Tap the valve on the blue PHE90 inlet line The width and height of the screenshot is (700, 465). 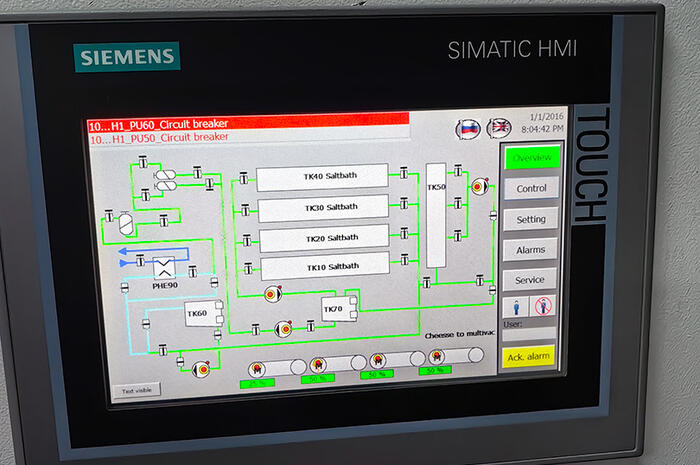(140, 261)
